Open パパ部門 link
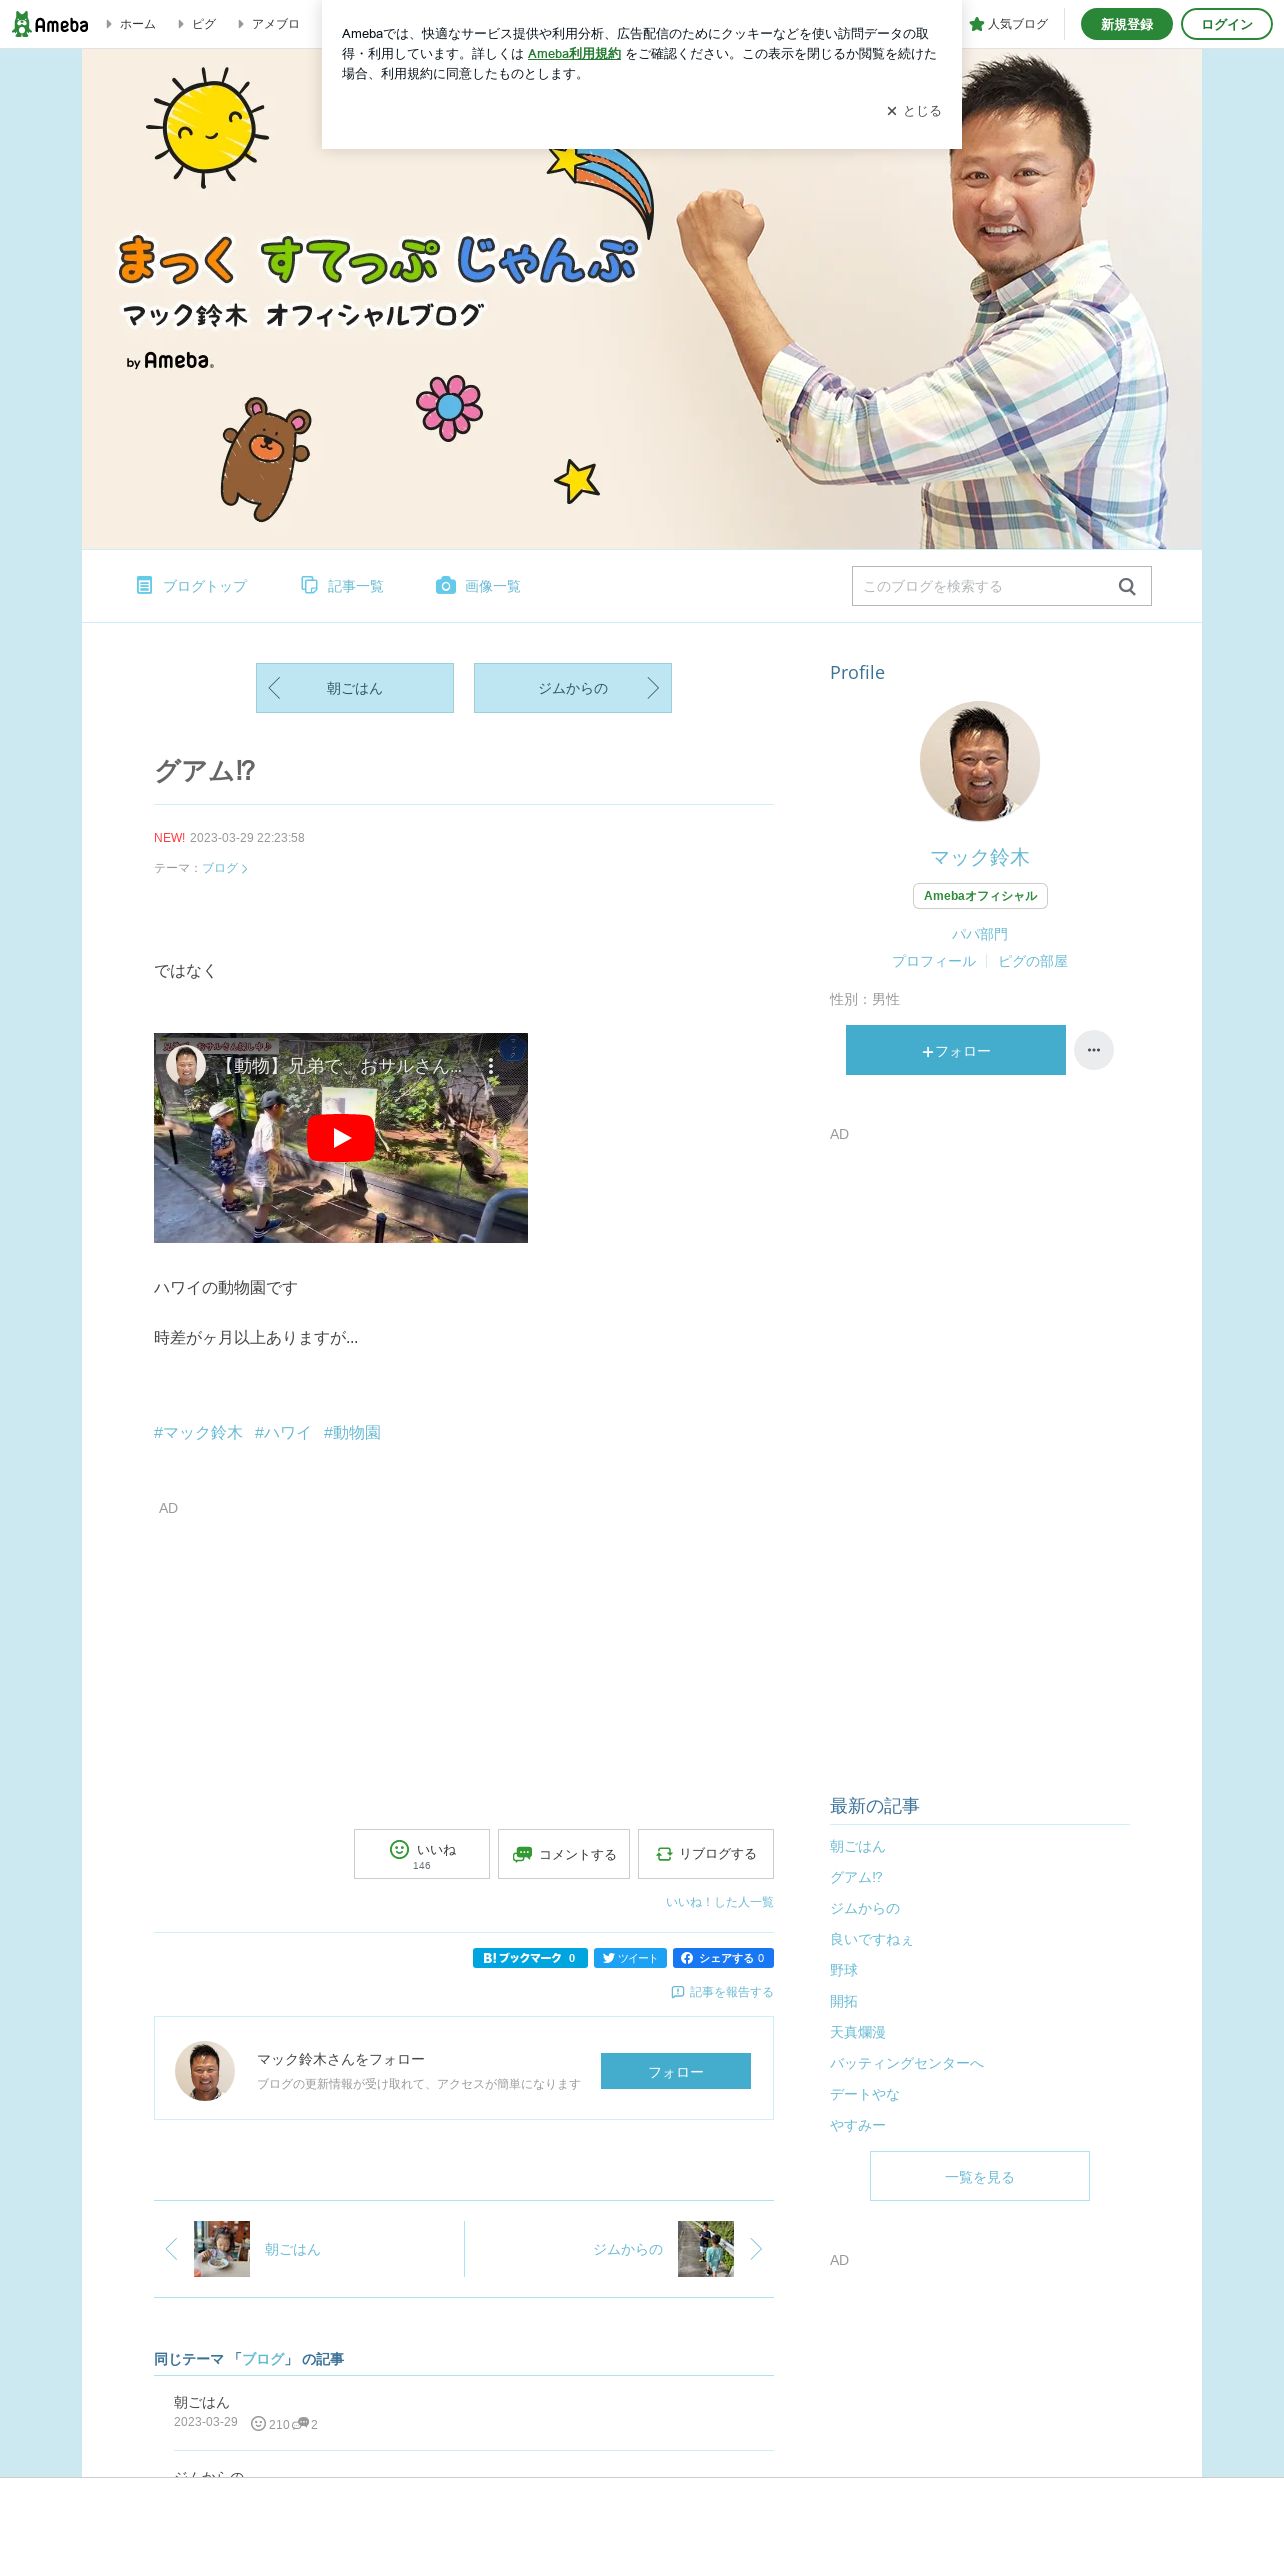 [980, 934]
